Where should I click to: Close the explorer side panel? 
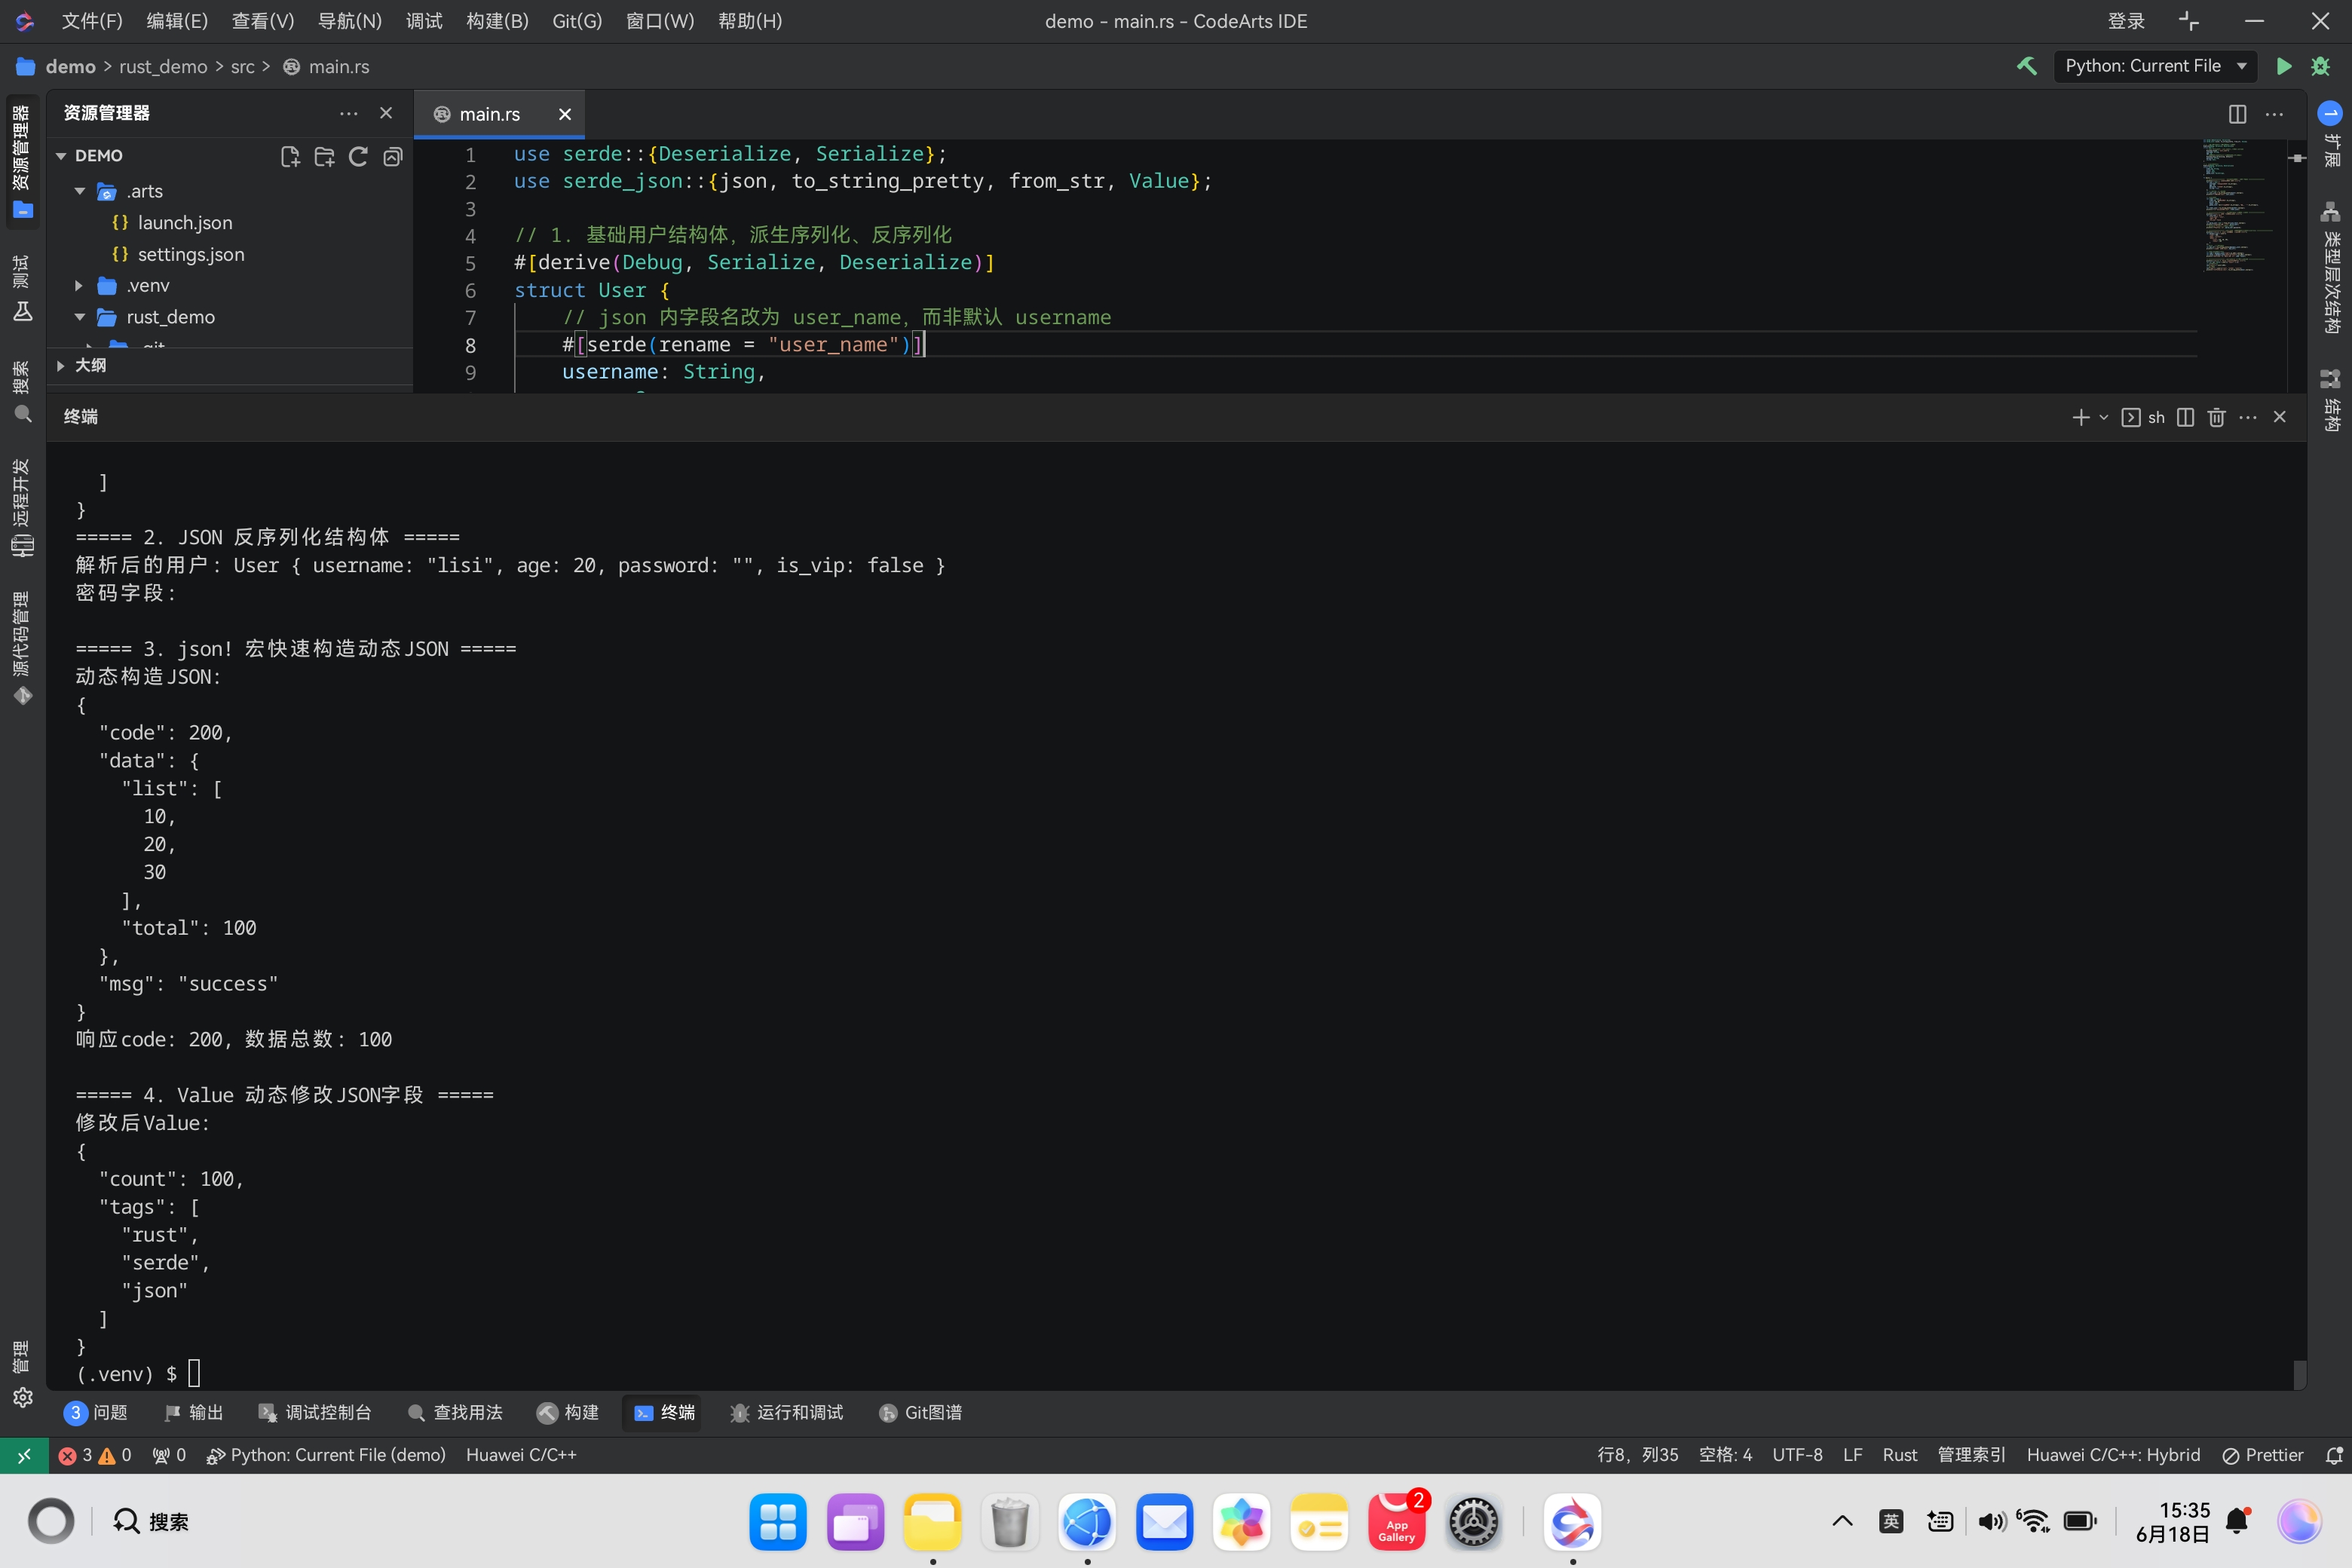coord(386,113)
